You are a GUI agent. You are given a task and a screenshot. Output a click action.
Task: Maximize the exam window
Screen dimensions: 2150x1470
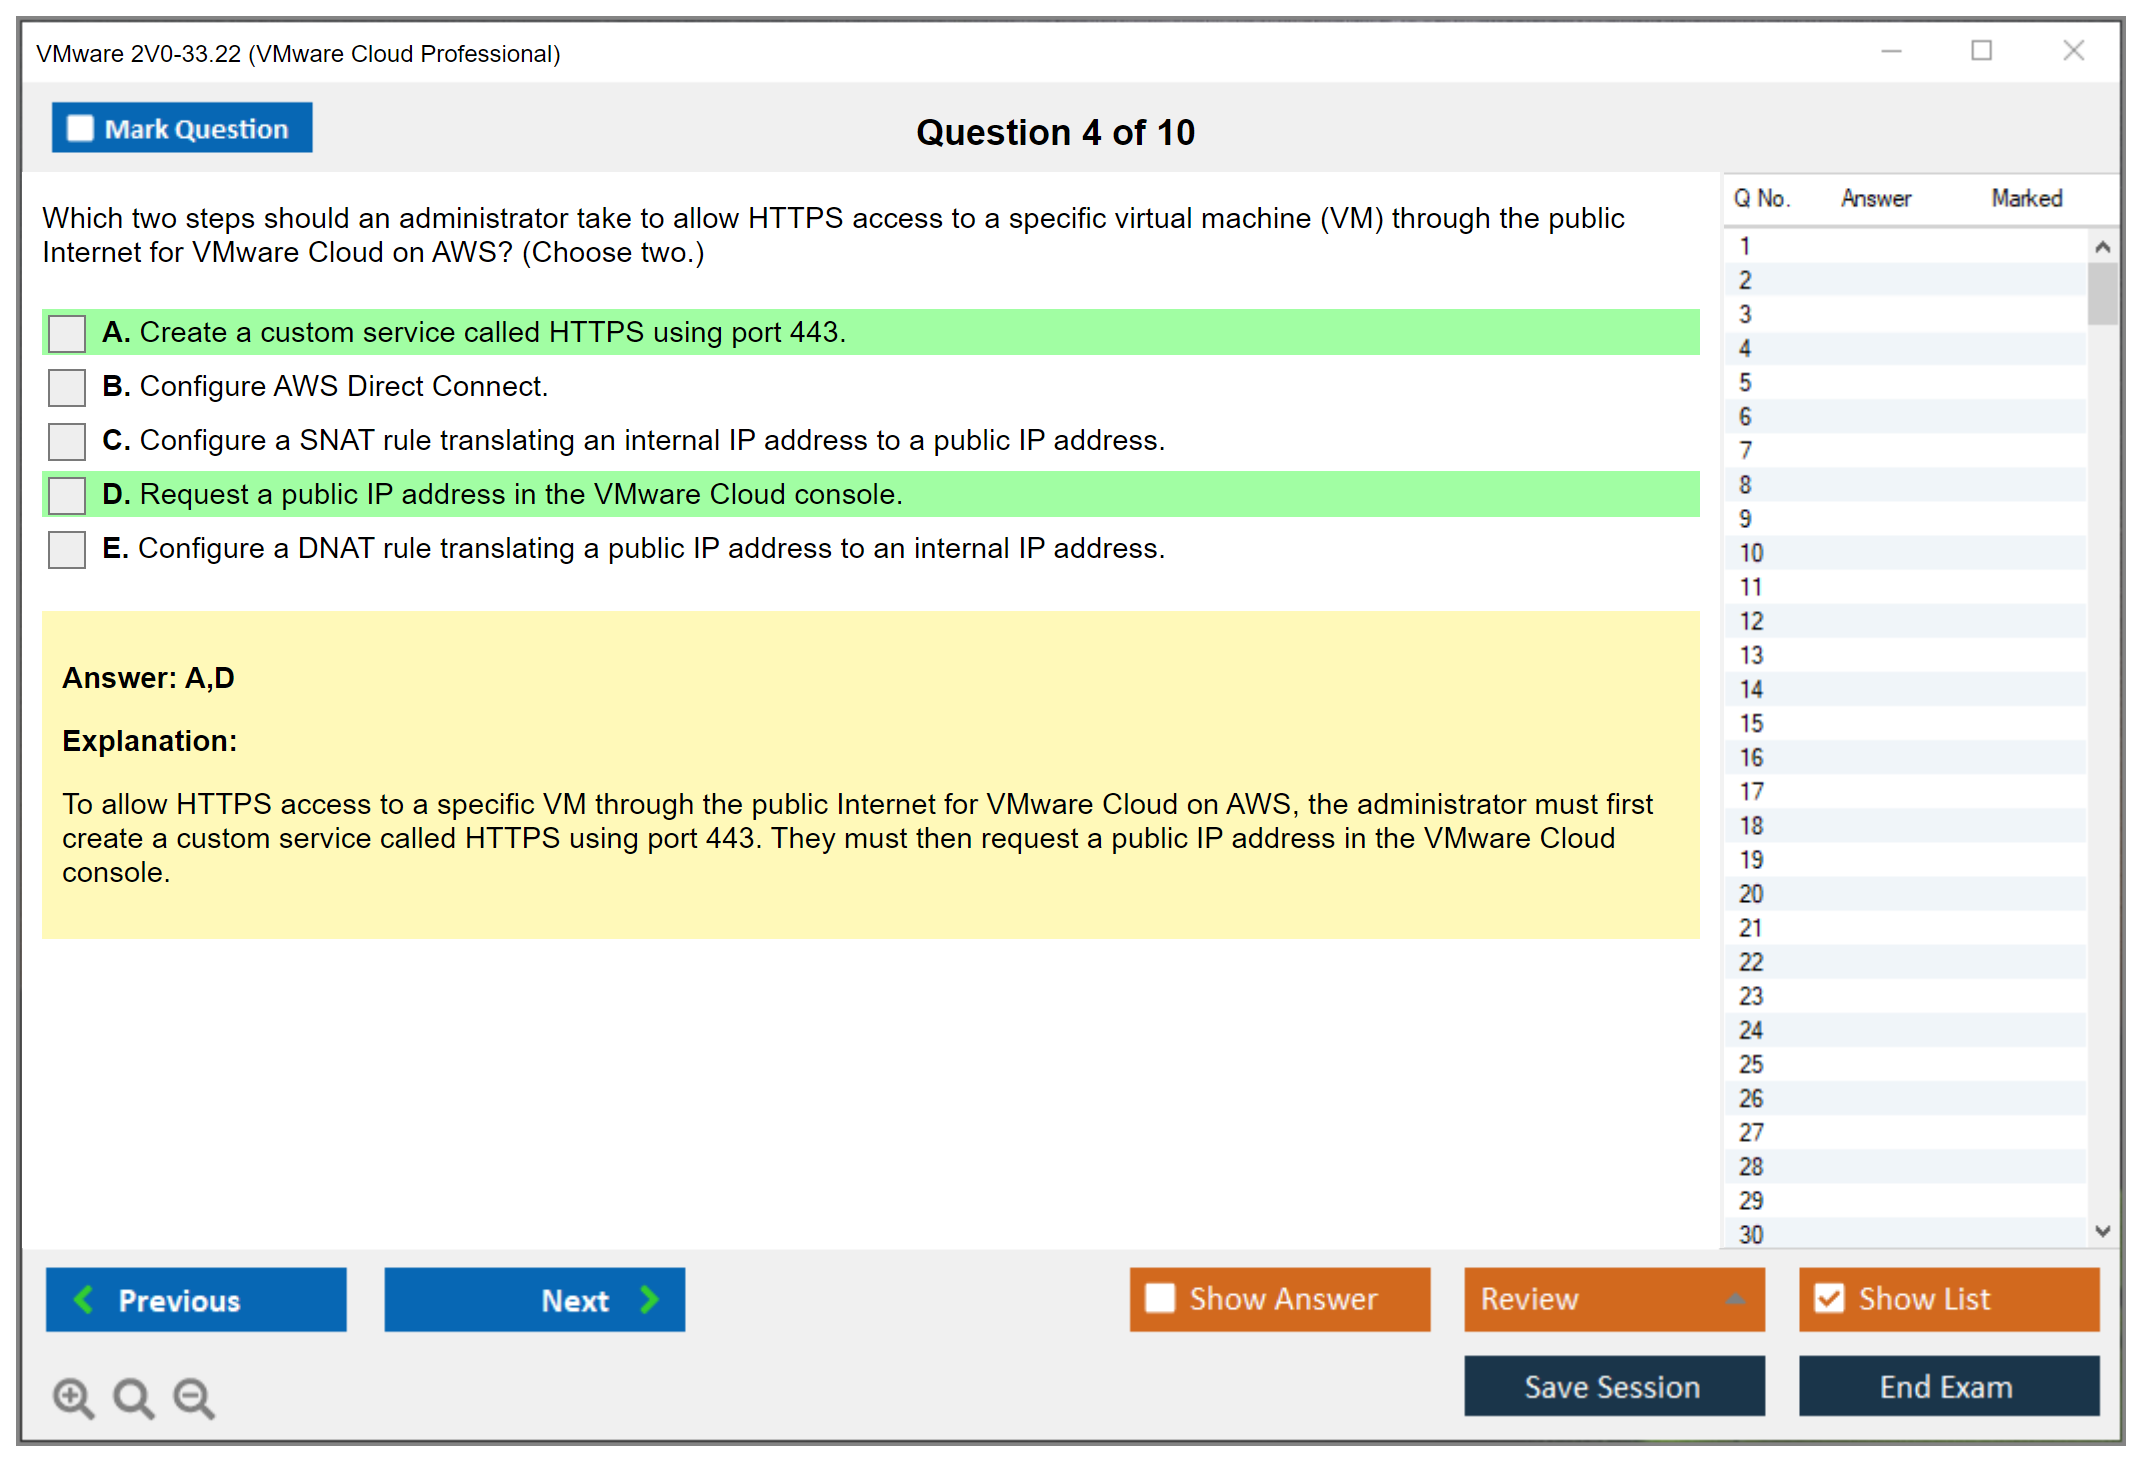(x=1981, y=51)
